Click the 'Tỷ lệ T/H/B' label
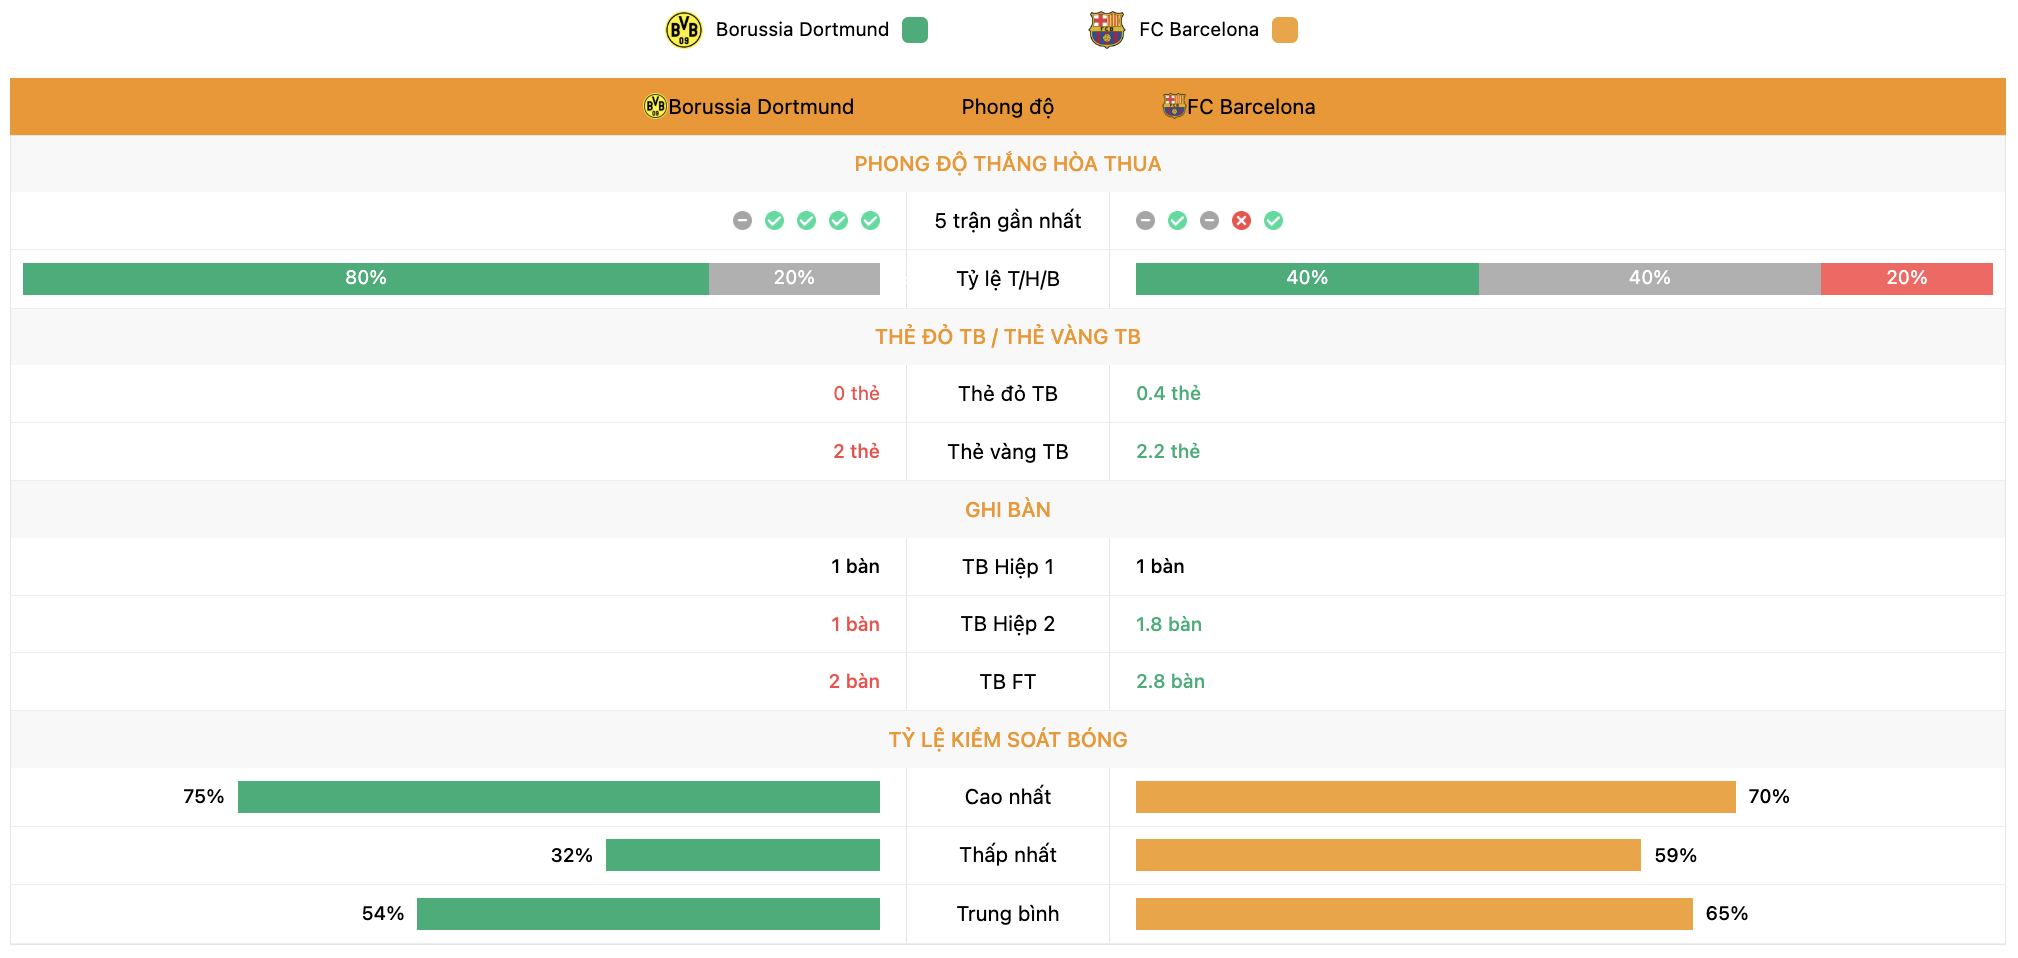2018x958 pixels. [x=1008, y=279]
